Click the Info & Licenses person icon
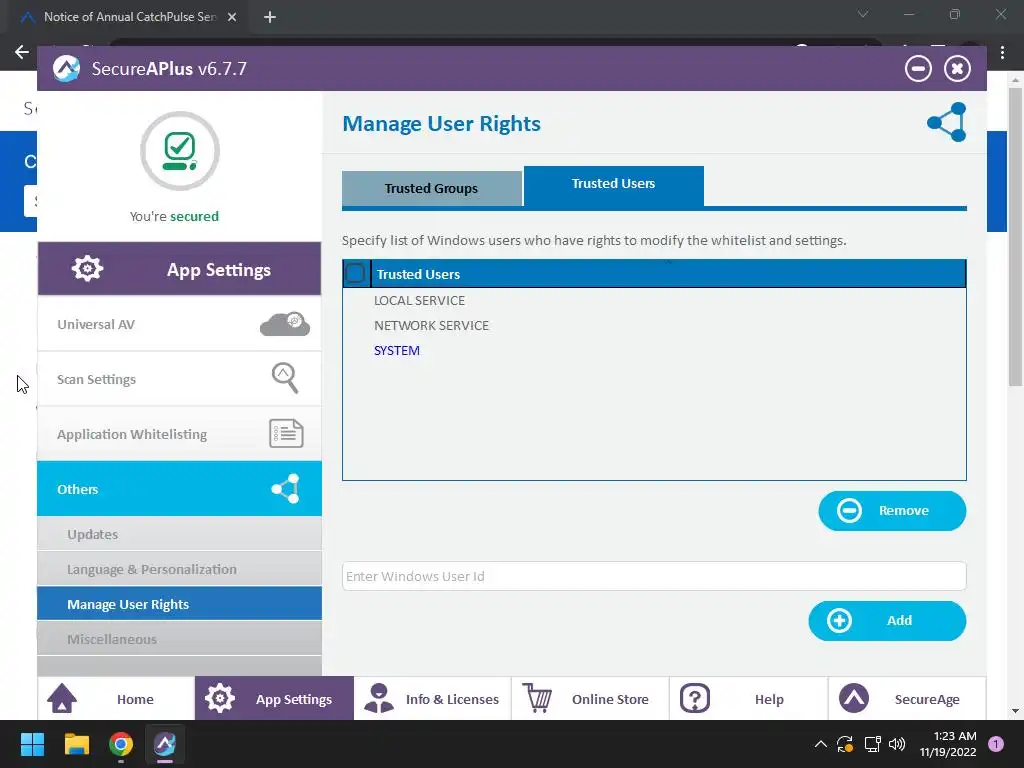The width and height of the screenshot is (1024, 768). click(x=378, y=698)
